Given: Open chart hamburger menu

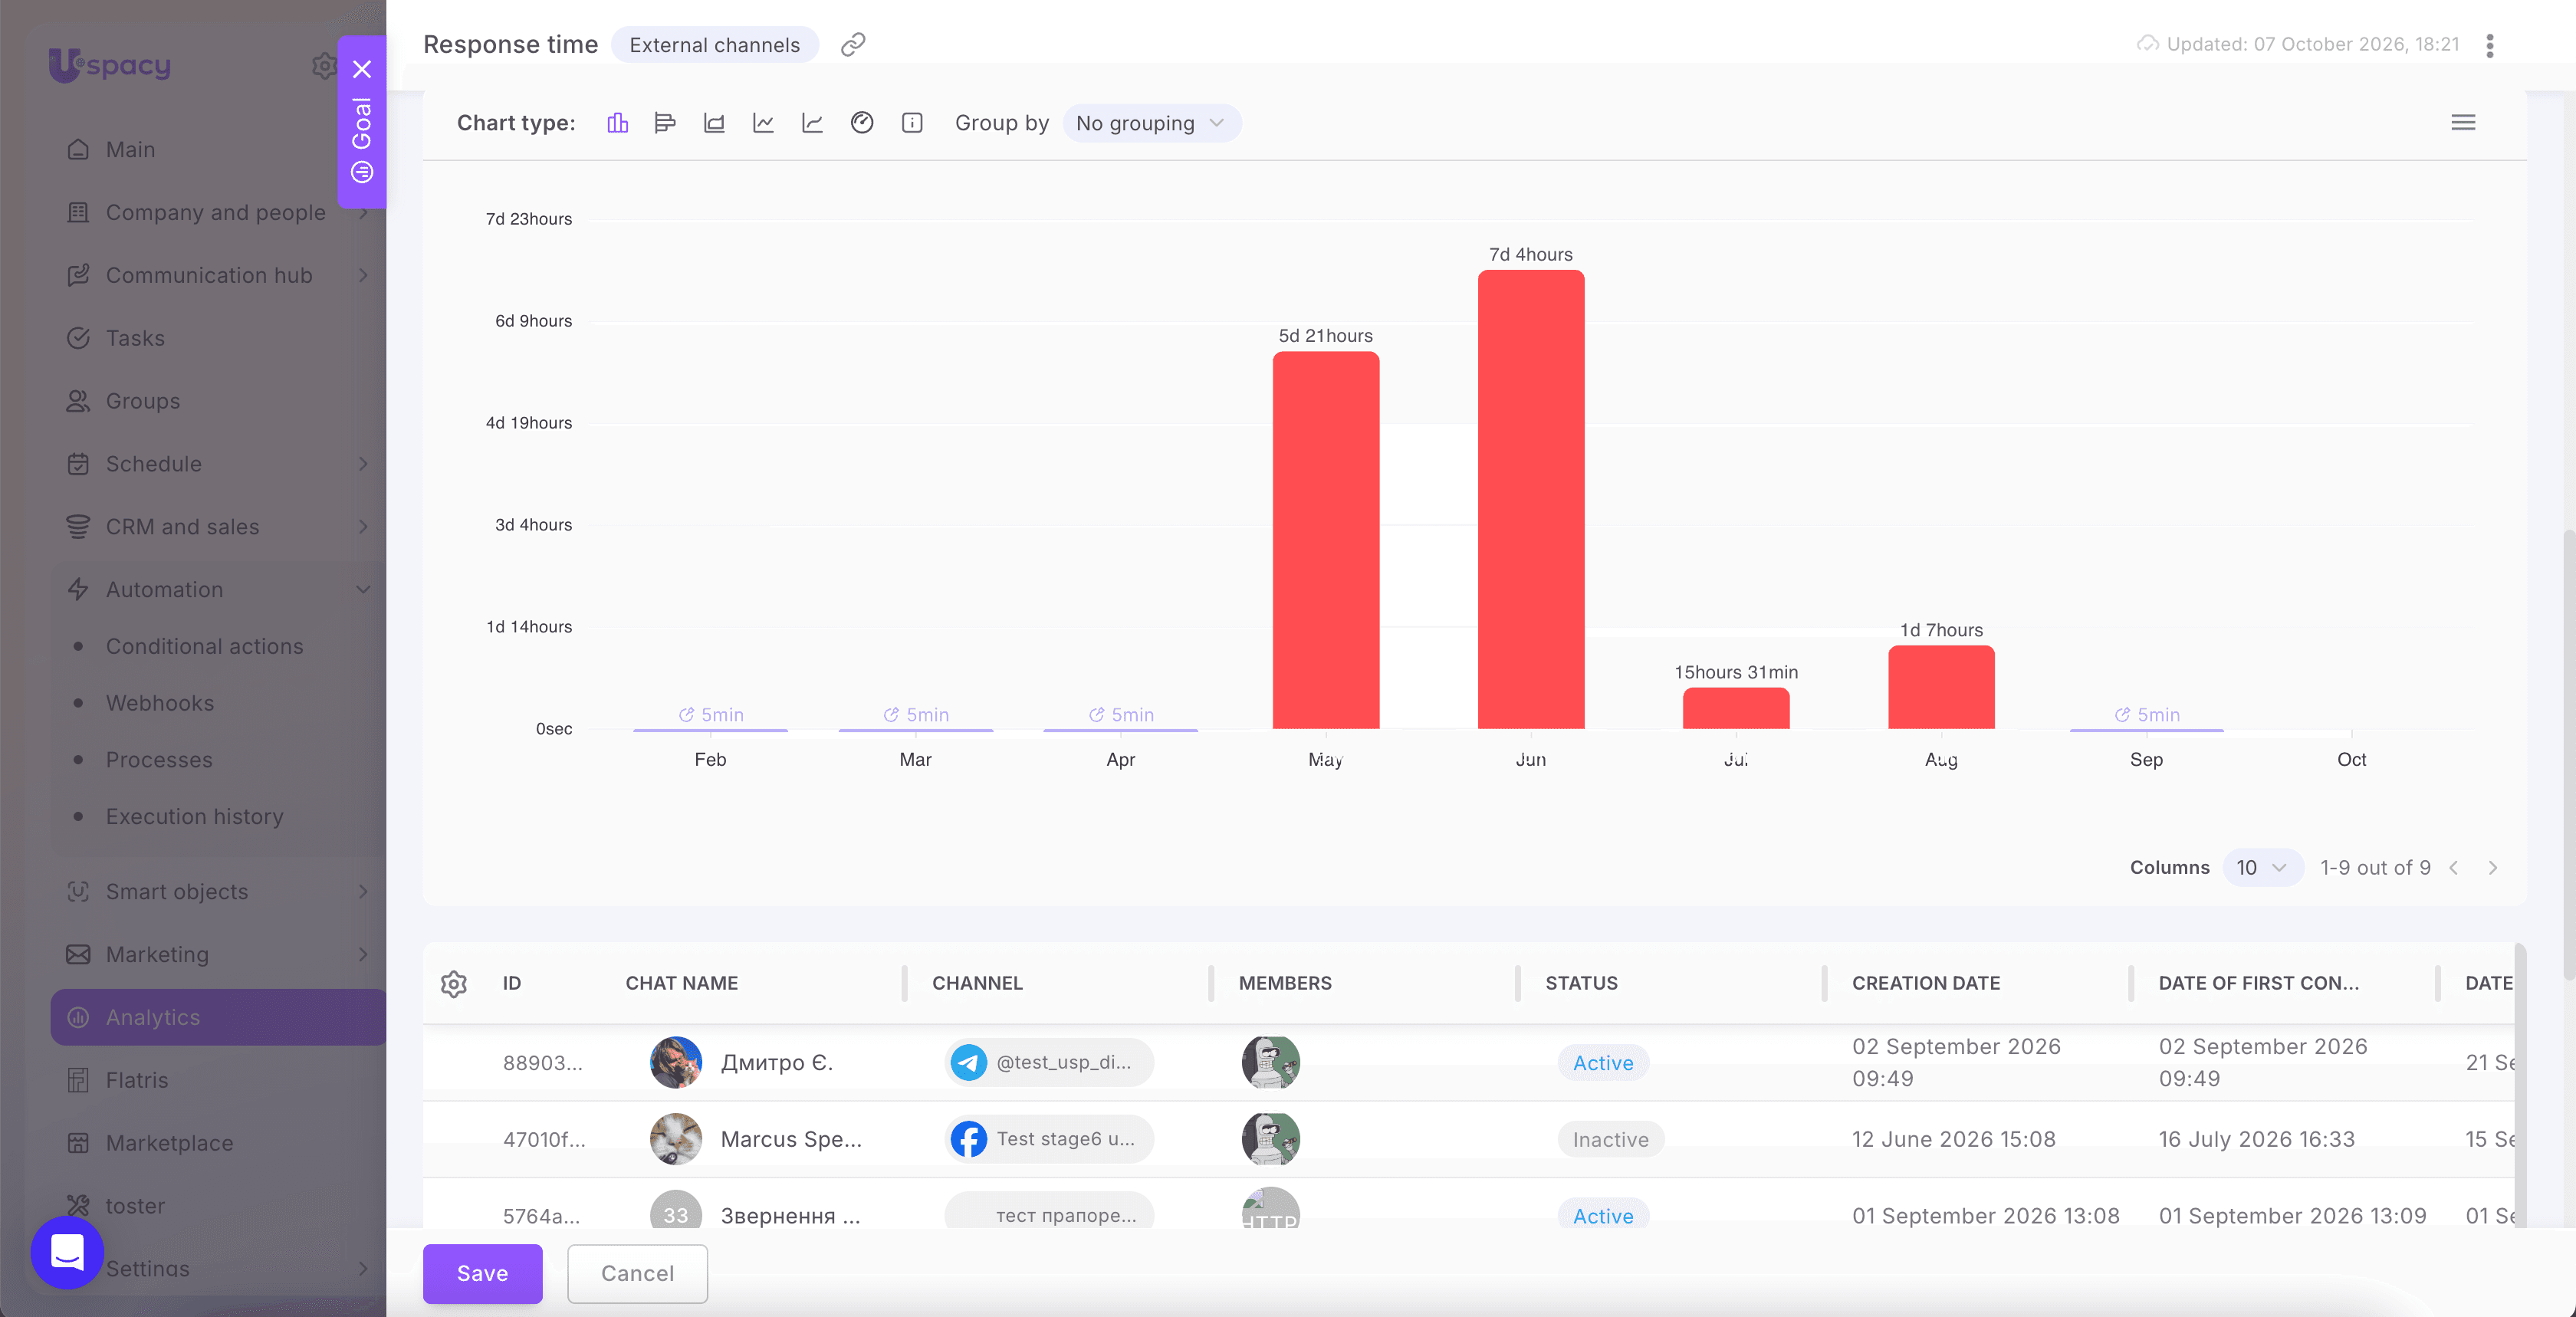Looking at the screenshot, I should click(2463, 122).
